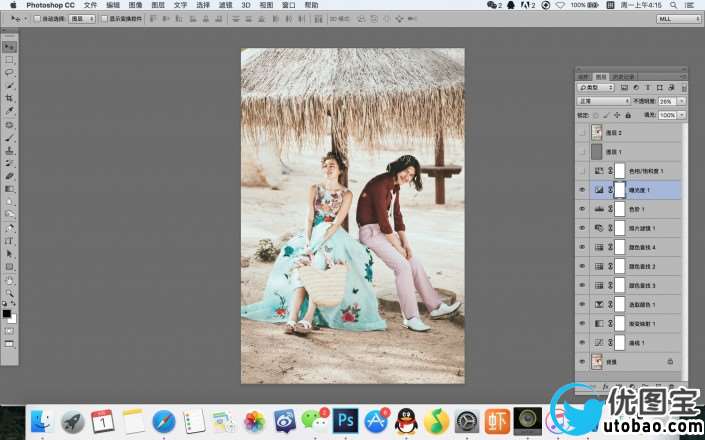Open the 编辑 Edit menu
The width and height of the screenshot is (705, 440).
pyautogui.click(x=113, y=5)
